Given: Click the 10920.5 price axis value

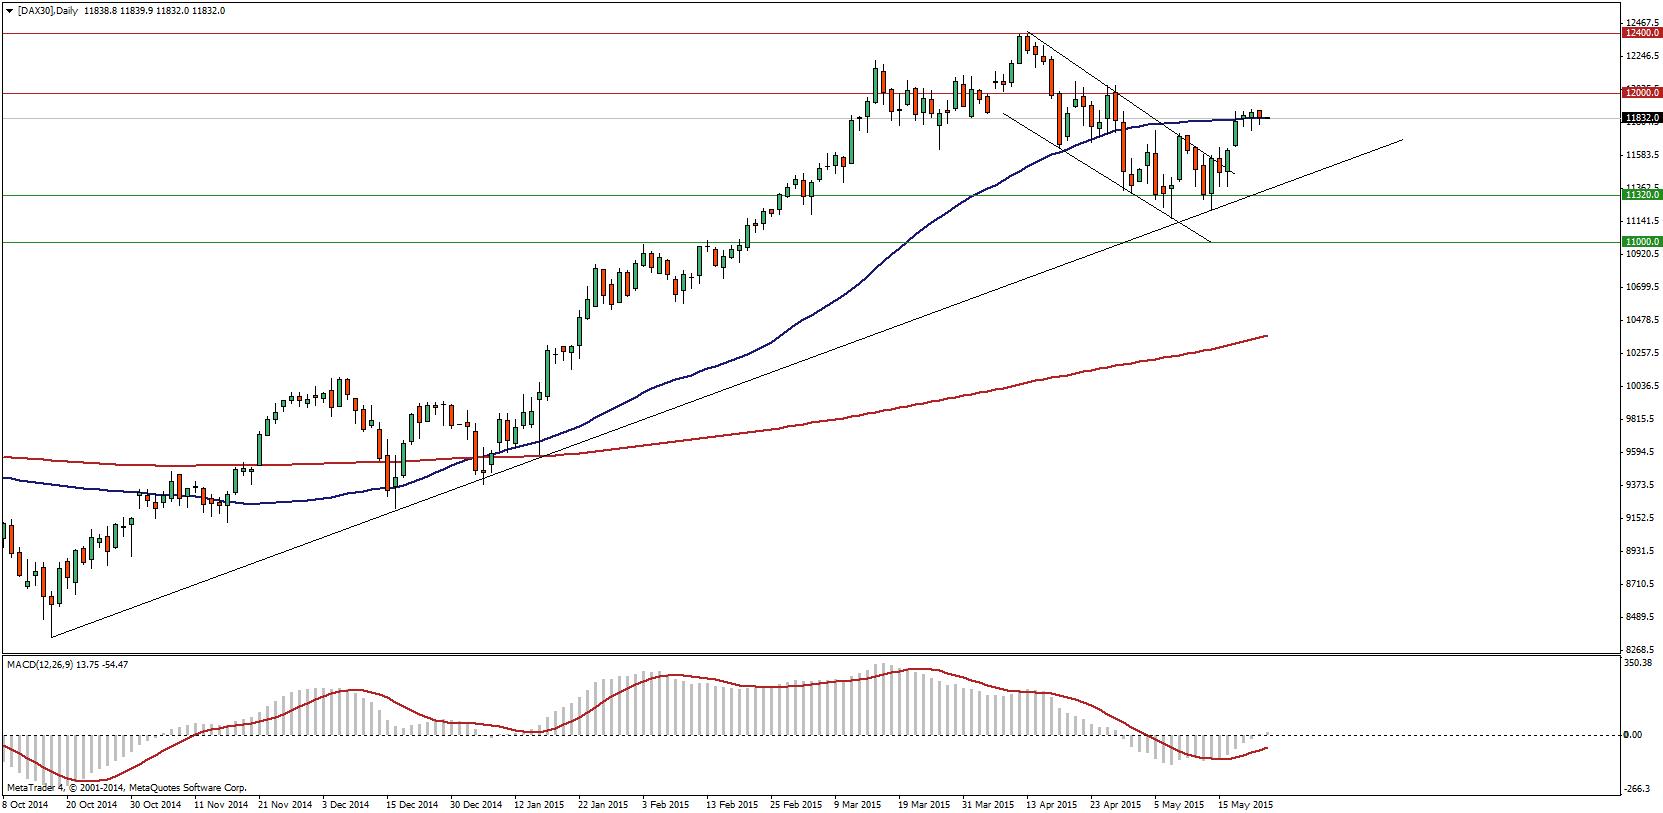Looking at the screenshot, I should pos(1644,254).
